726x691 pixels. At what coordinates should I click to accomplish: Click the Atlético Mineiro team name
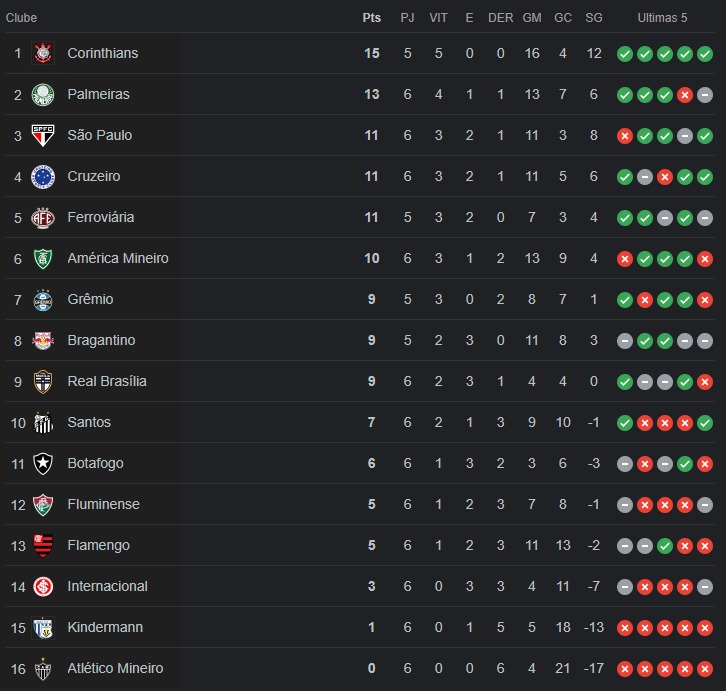115,668
